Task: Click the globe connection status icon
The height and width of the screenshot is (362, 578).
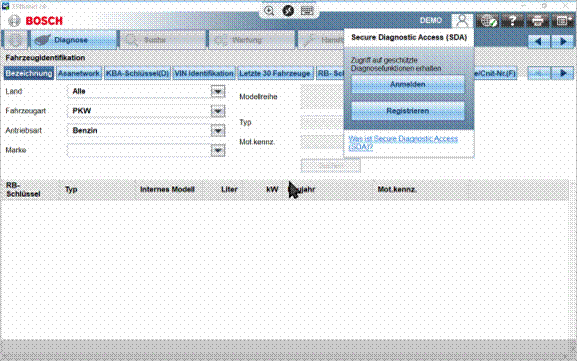Action: click(x=487, y=21)
